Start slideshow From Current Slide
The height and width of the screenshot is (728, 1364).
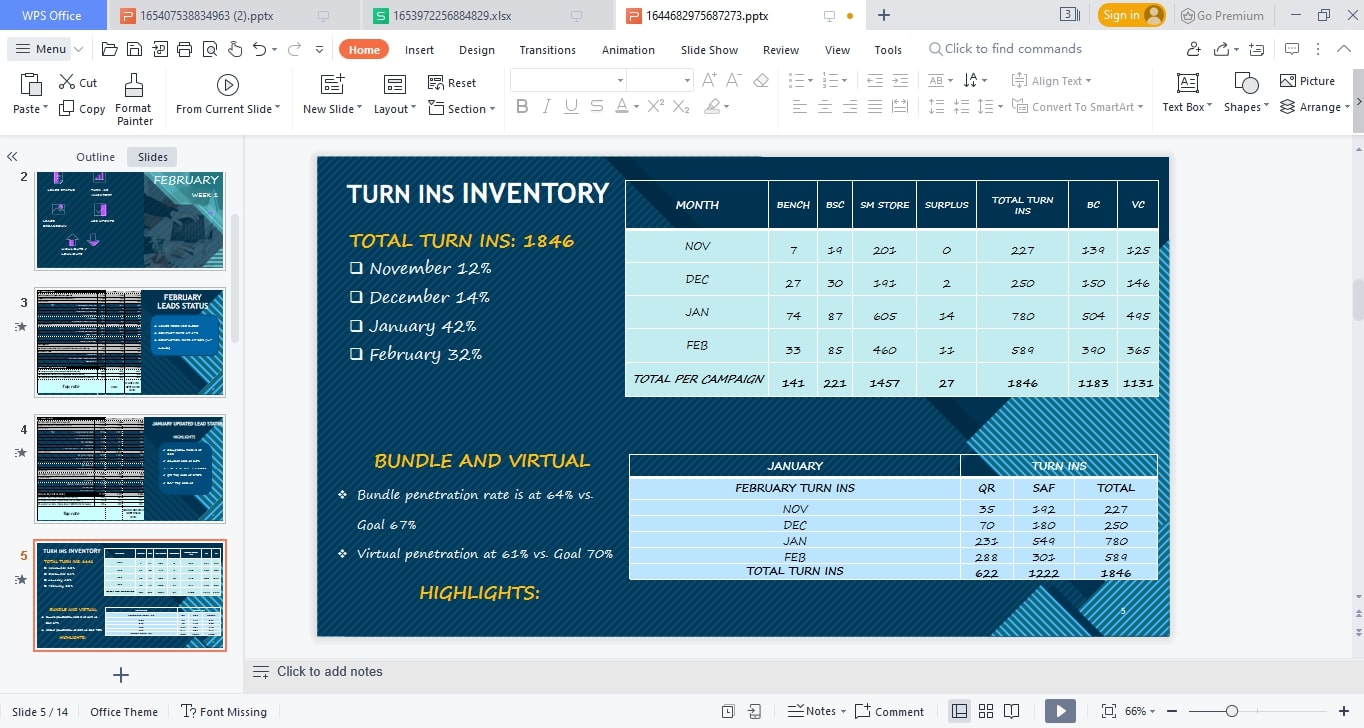click(228, 85)
